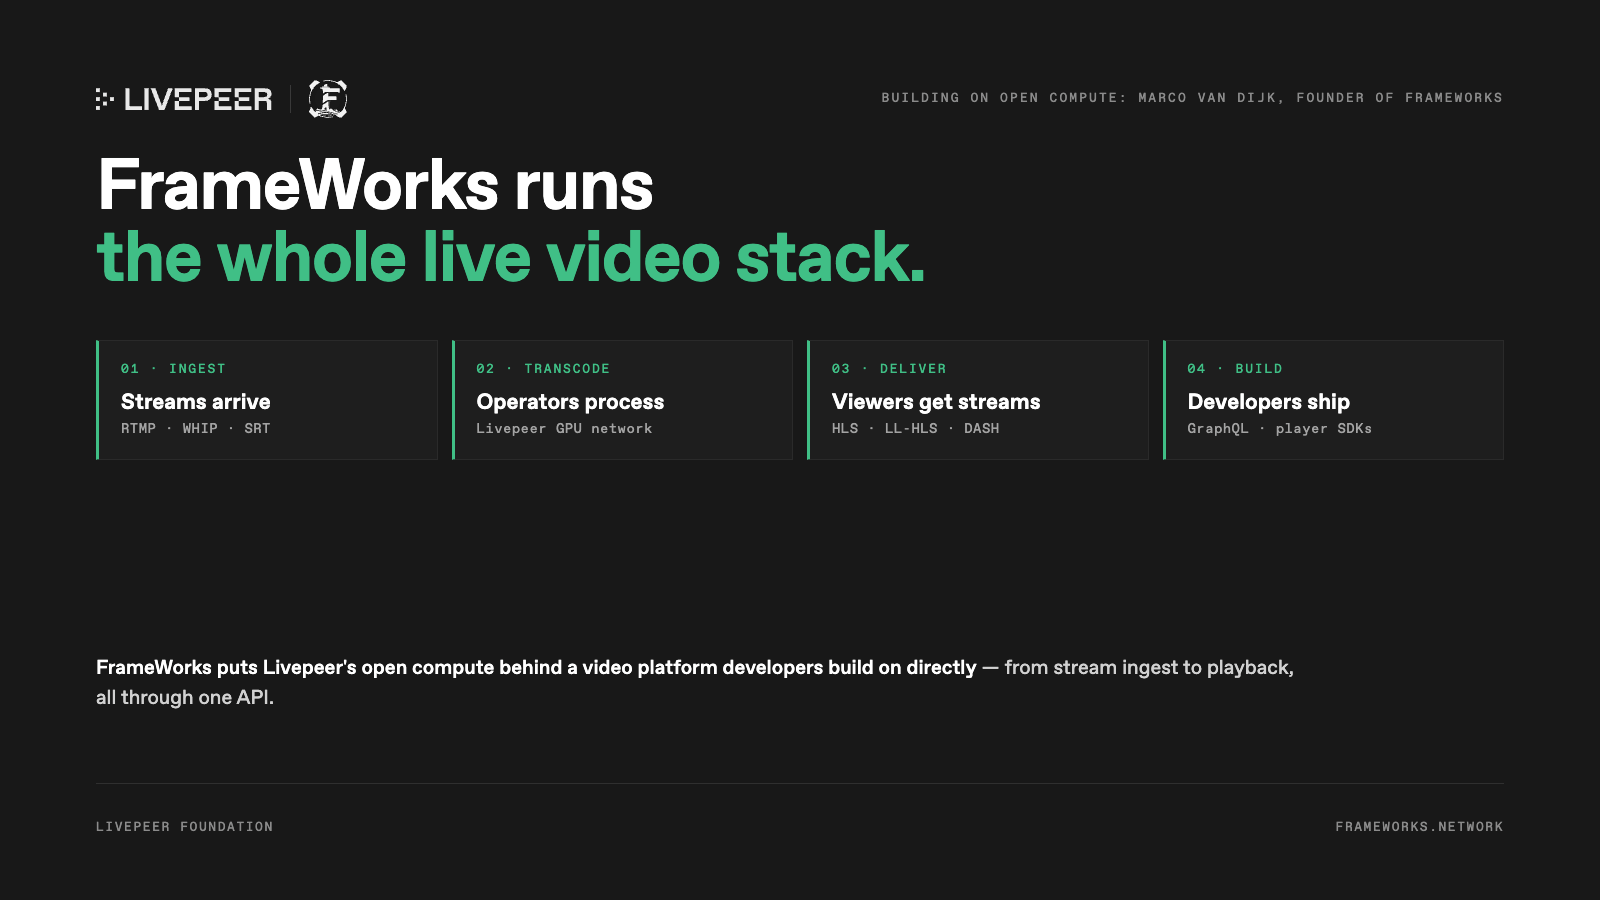Select the header text about Marco van Dijk

click(x=1192, y=98)
